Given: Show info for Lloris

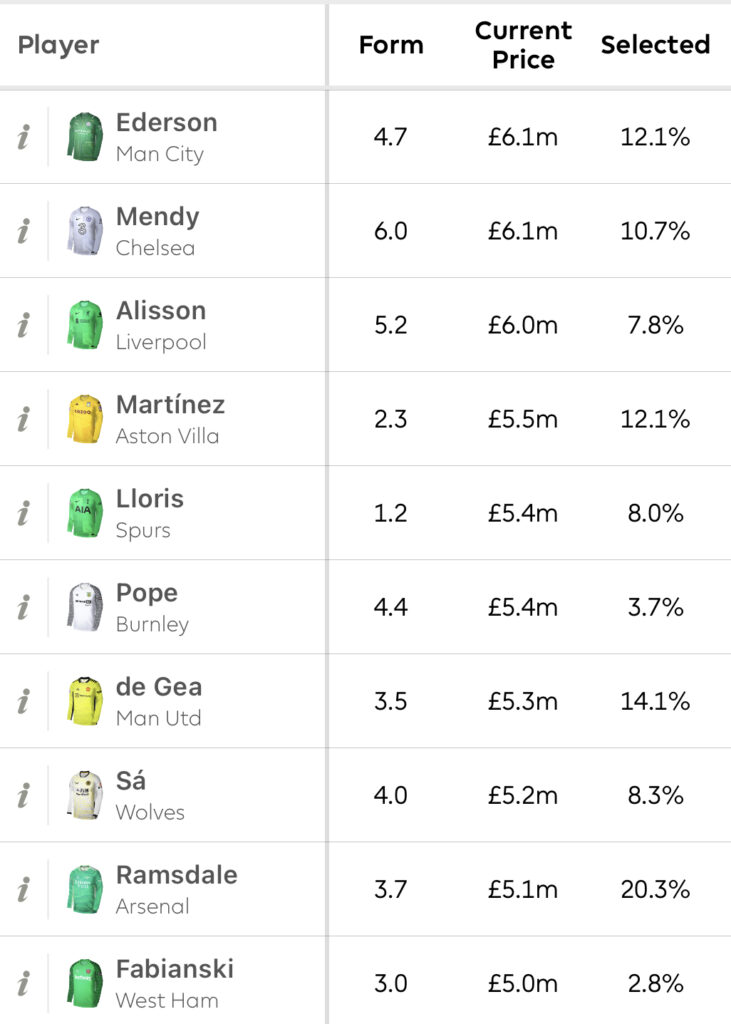Looking at the screenshot, I should (x=24, y=513).
